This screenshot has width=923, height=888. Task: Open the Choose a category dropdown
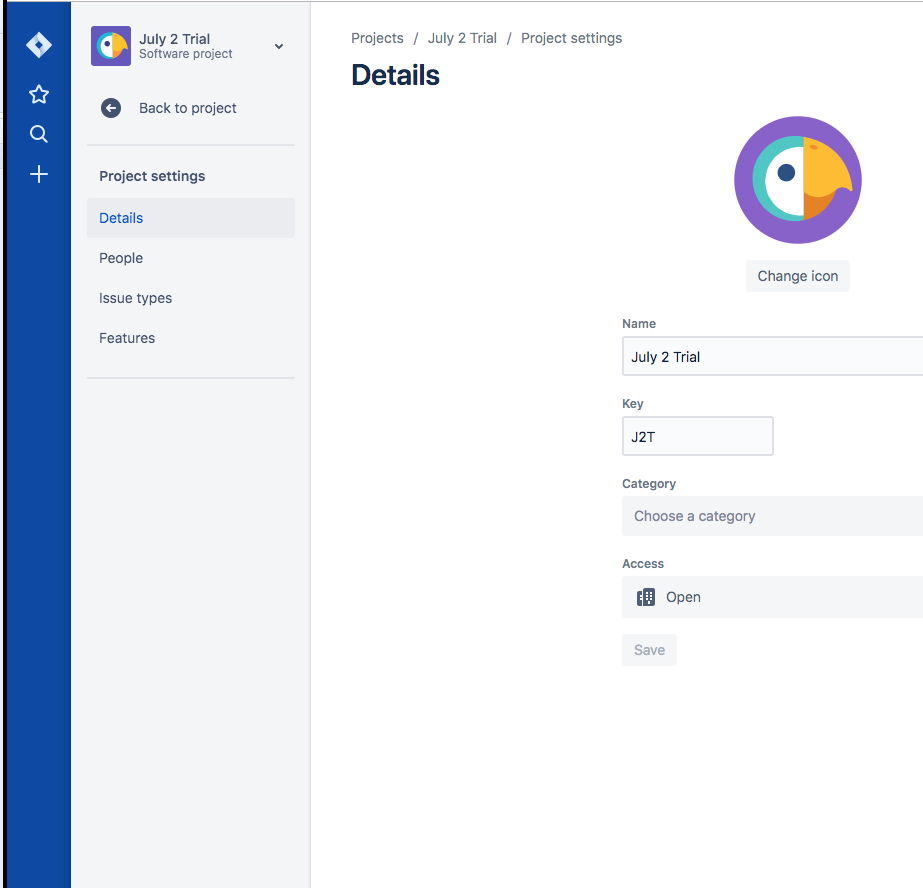point(772,516)
